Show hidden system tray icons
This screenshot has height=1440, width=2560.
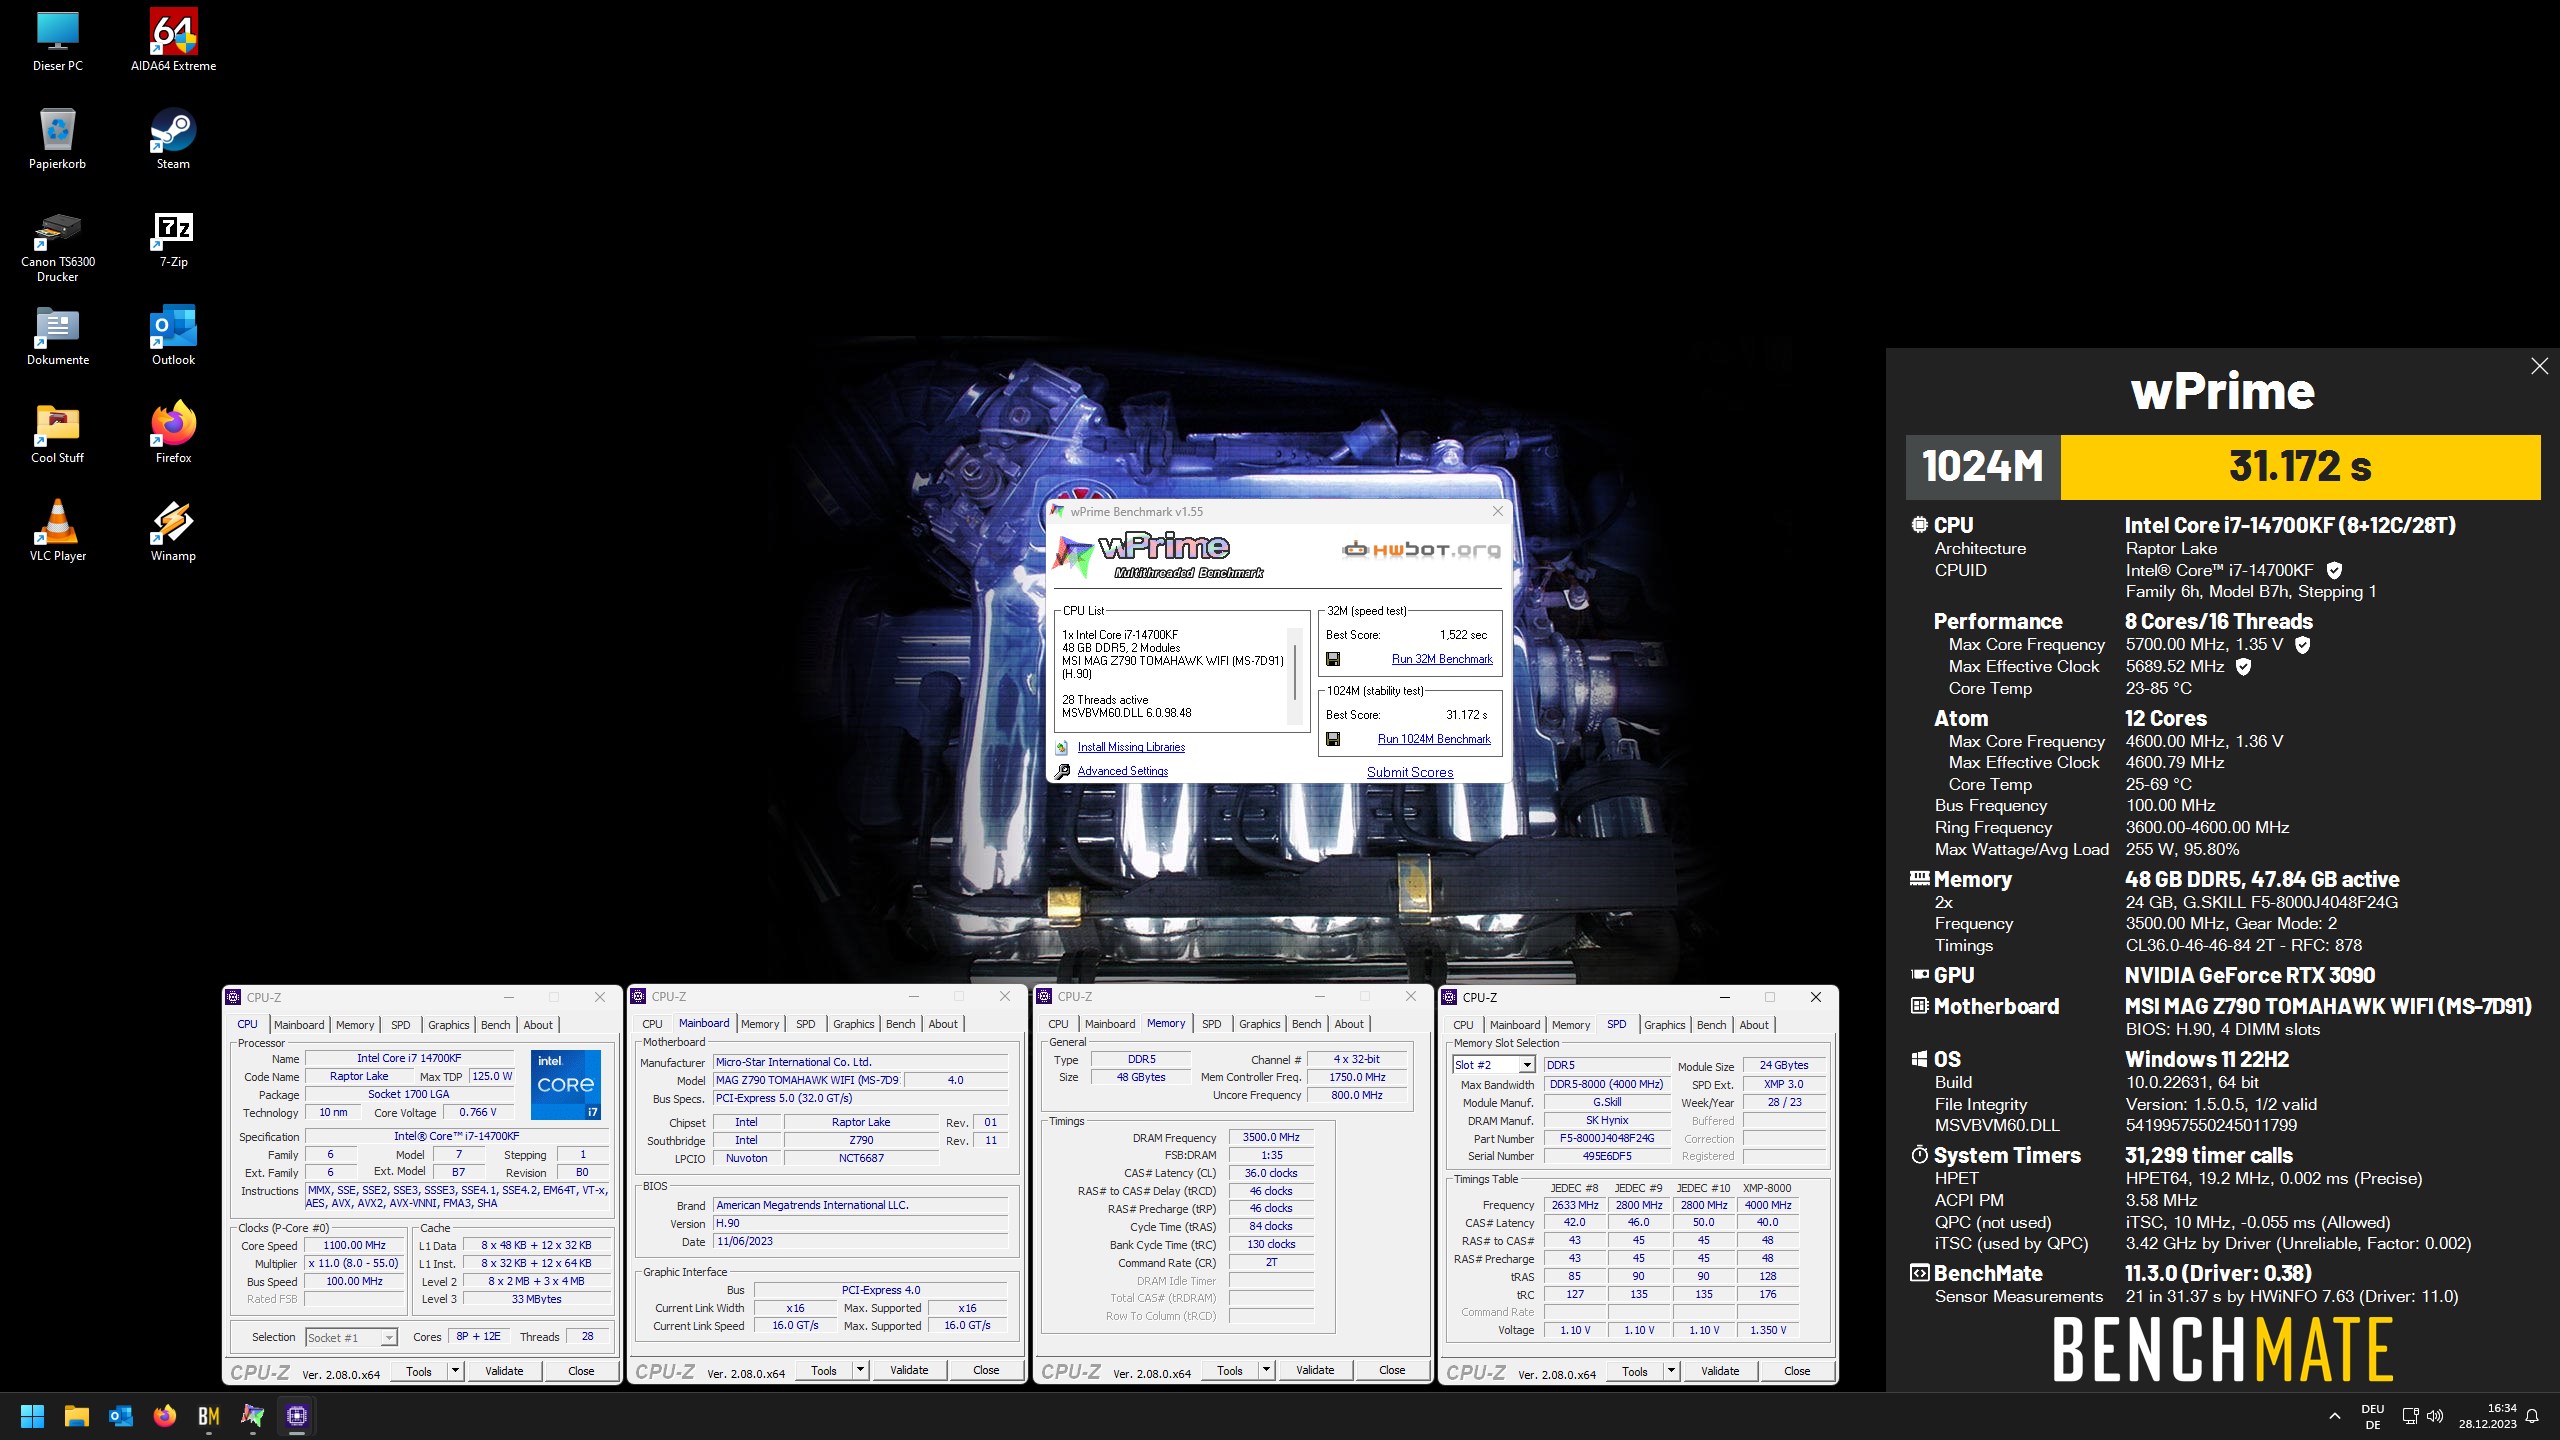coord(2335,1416)
